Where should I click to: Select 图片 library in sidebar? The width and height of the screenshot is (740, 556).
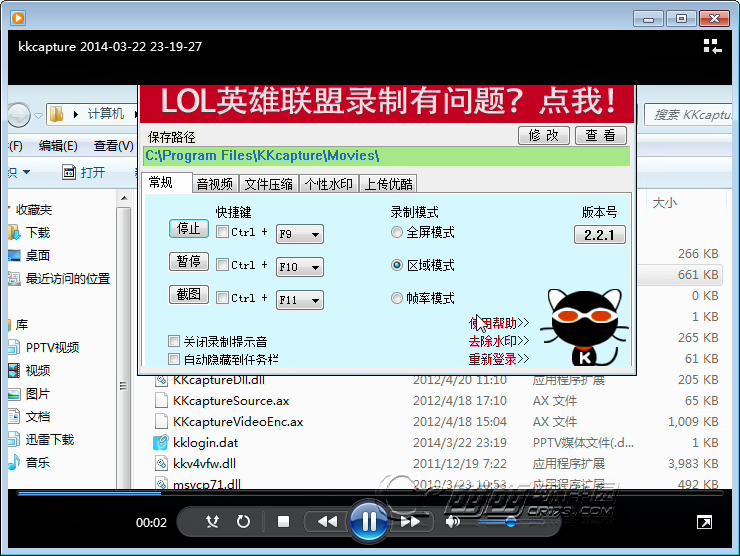point(38,394)
